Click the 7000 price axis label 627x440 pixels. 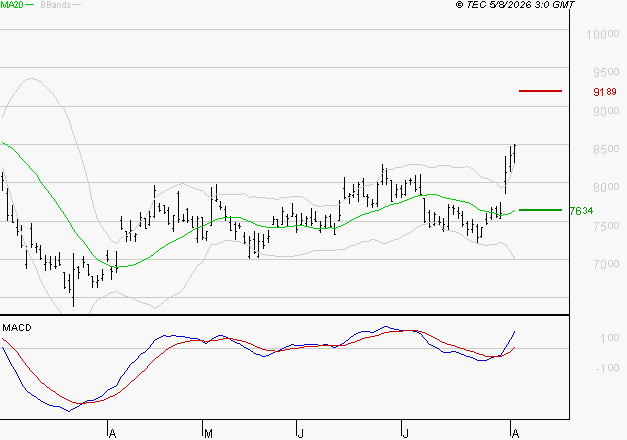point(606,264)
